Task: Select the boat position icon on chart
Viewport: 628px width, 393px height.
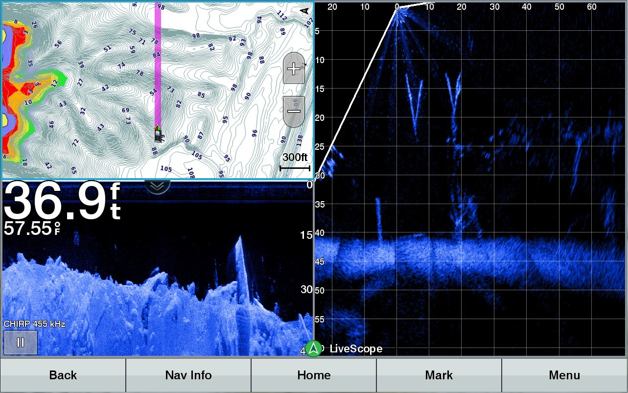Action: pos(159,134)
